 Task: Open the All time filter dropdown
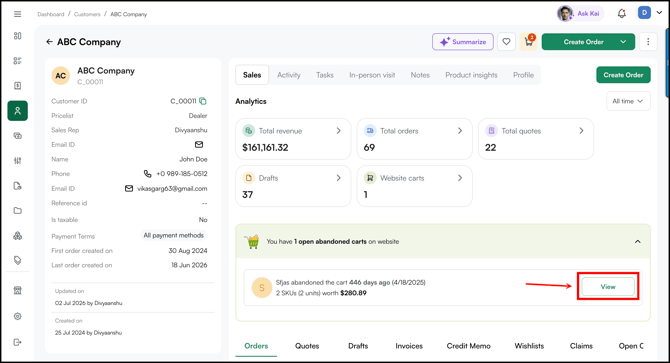coord(628,101)
